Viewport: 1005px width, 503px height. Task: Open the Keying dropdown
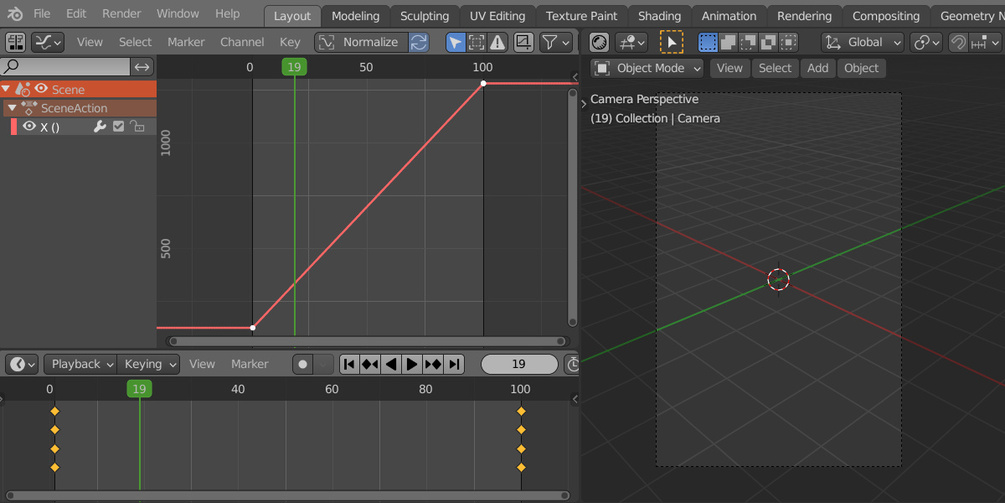(x=150, y=364)
